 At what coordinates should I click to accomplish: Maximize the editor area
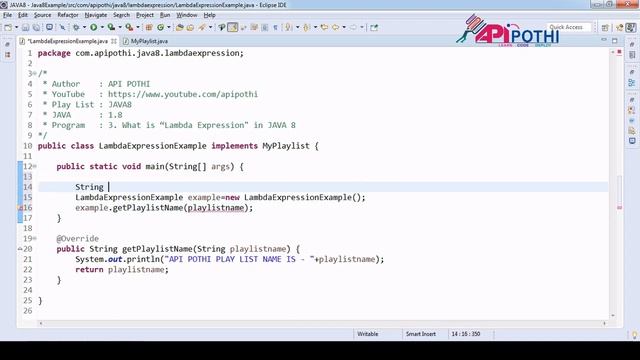615,40
